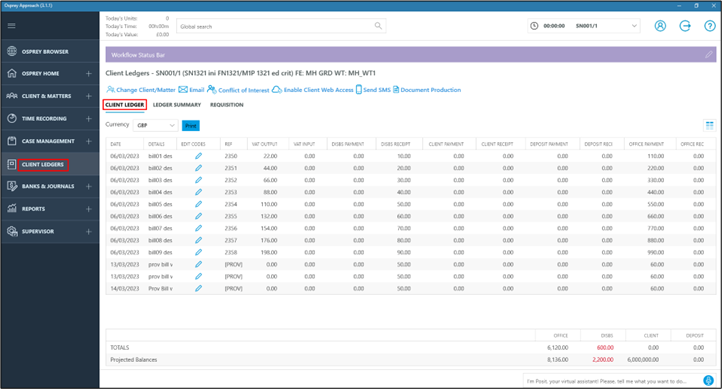This screenshot has height=389, width=722.
Task: Open the Client & Matters section
Action: tap(47, 96)
